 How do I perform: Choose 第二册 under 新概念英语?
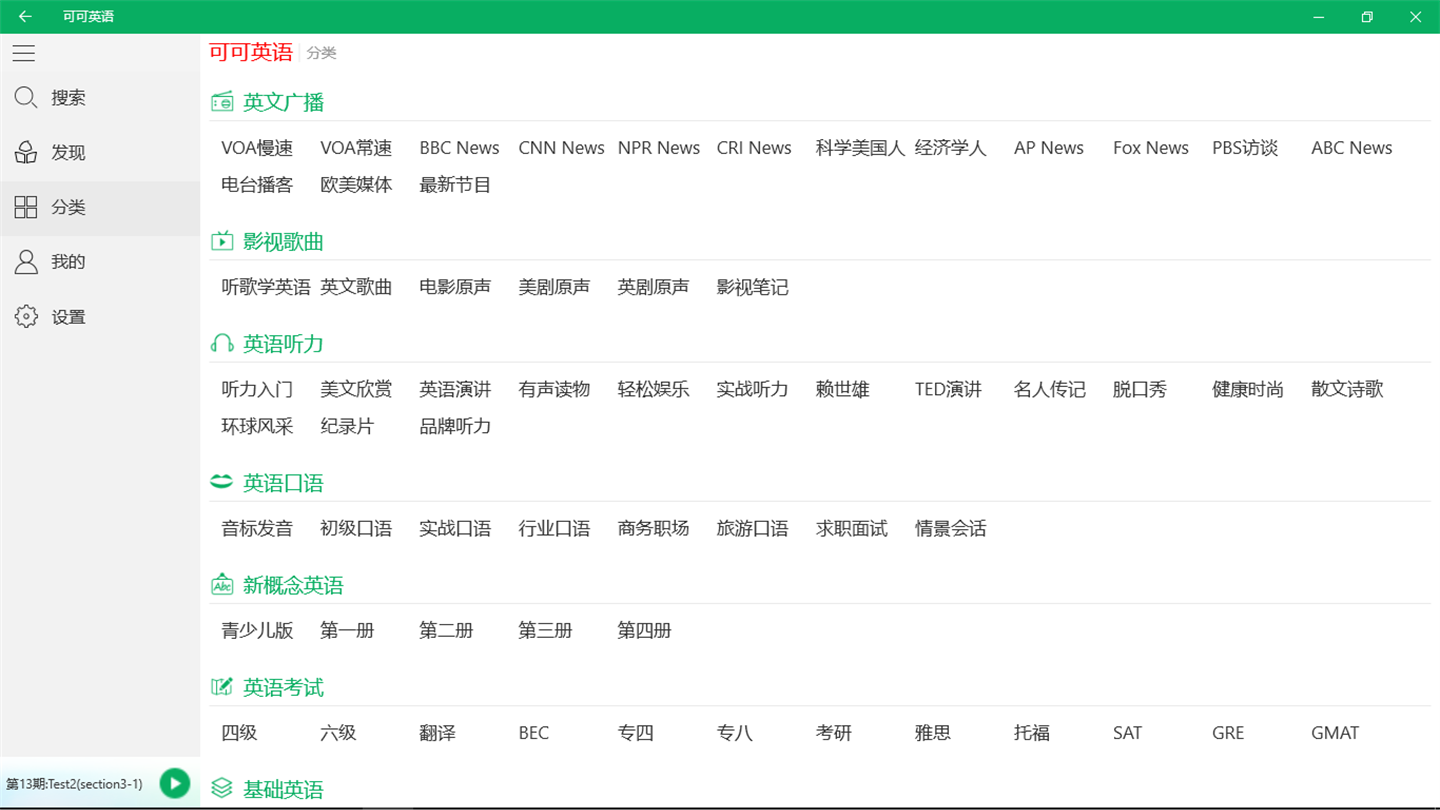pos(446,631)
